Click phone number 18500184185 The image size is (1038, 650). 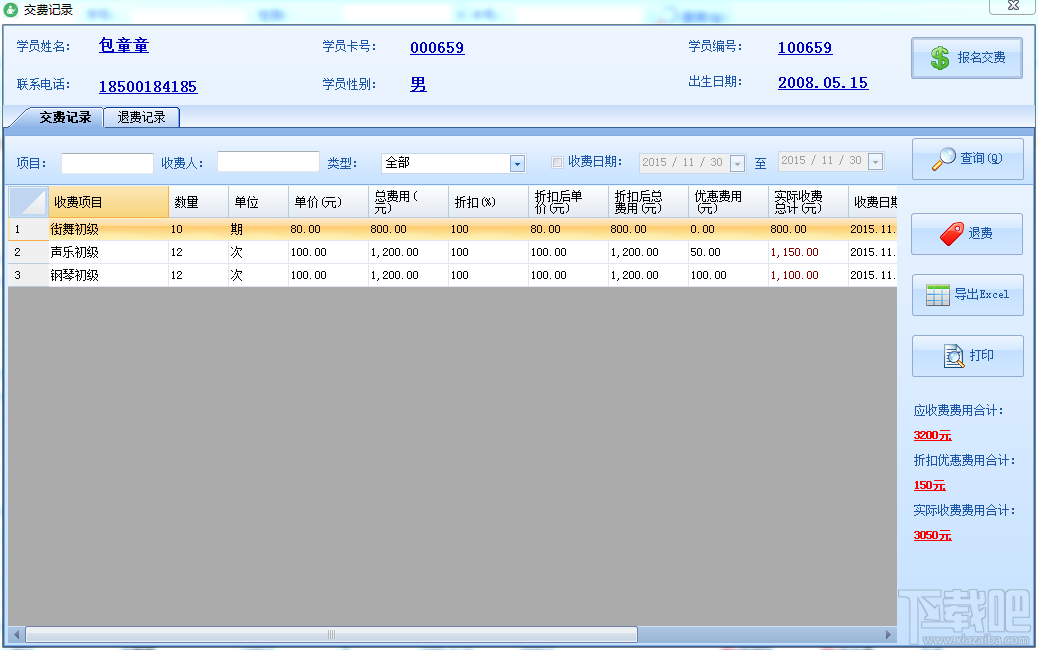coord(148,87)
